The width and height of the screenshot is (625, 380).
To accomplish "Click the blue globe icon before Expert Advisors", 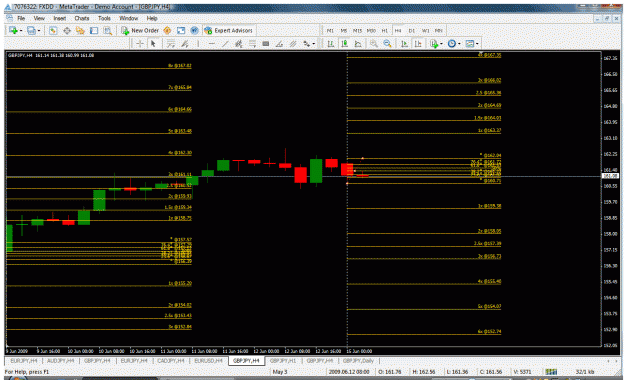I will (x=194, y=30).
